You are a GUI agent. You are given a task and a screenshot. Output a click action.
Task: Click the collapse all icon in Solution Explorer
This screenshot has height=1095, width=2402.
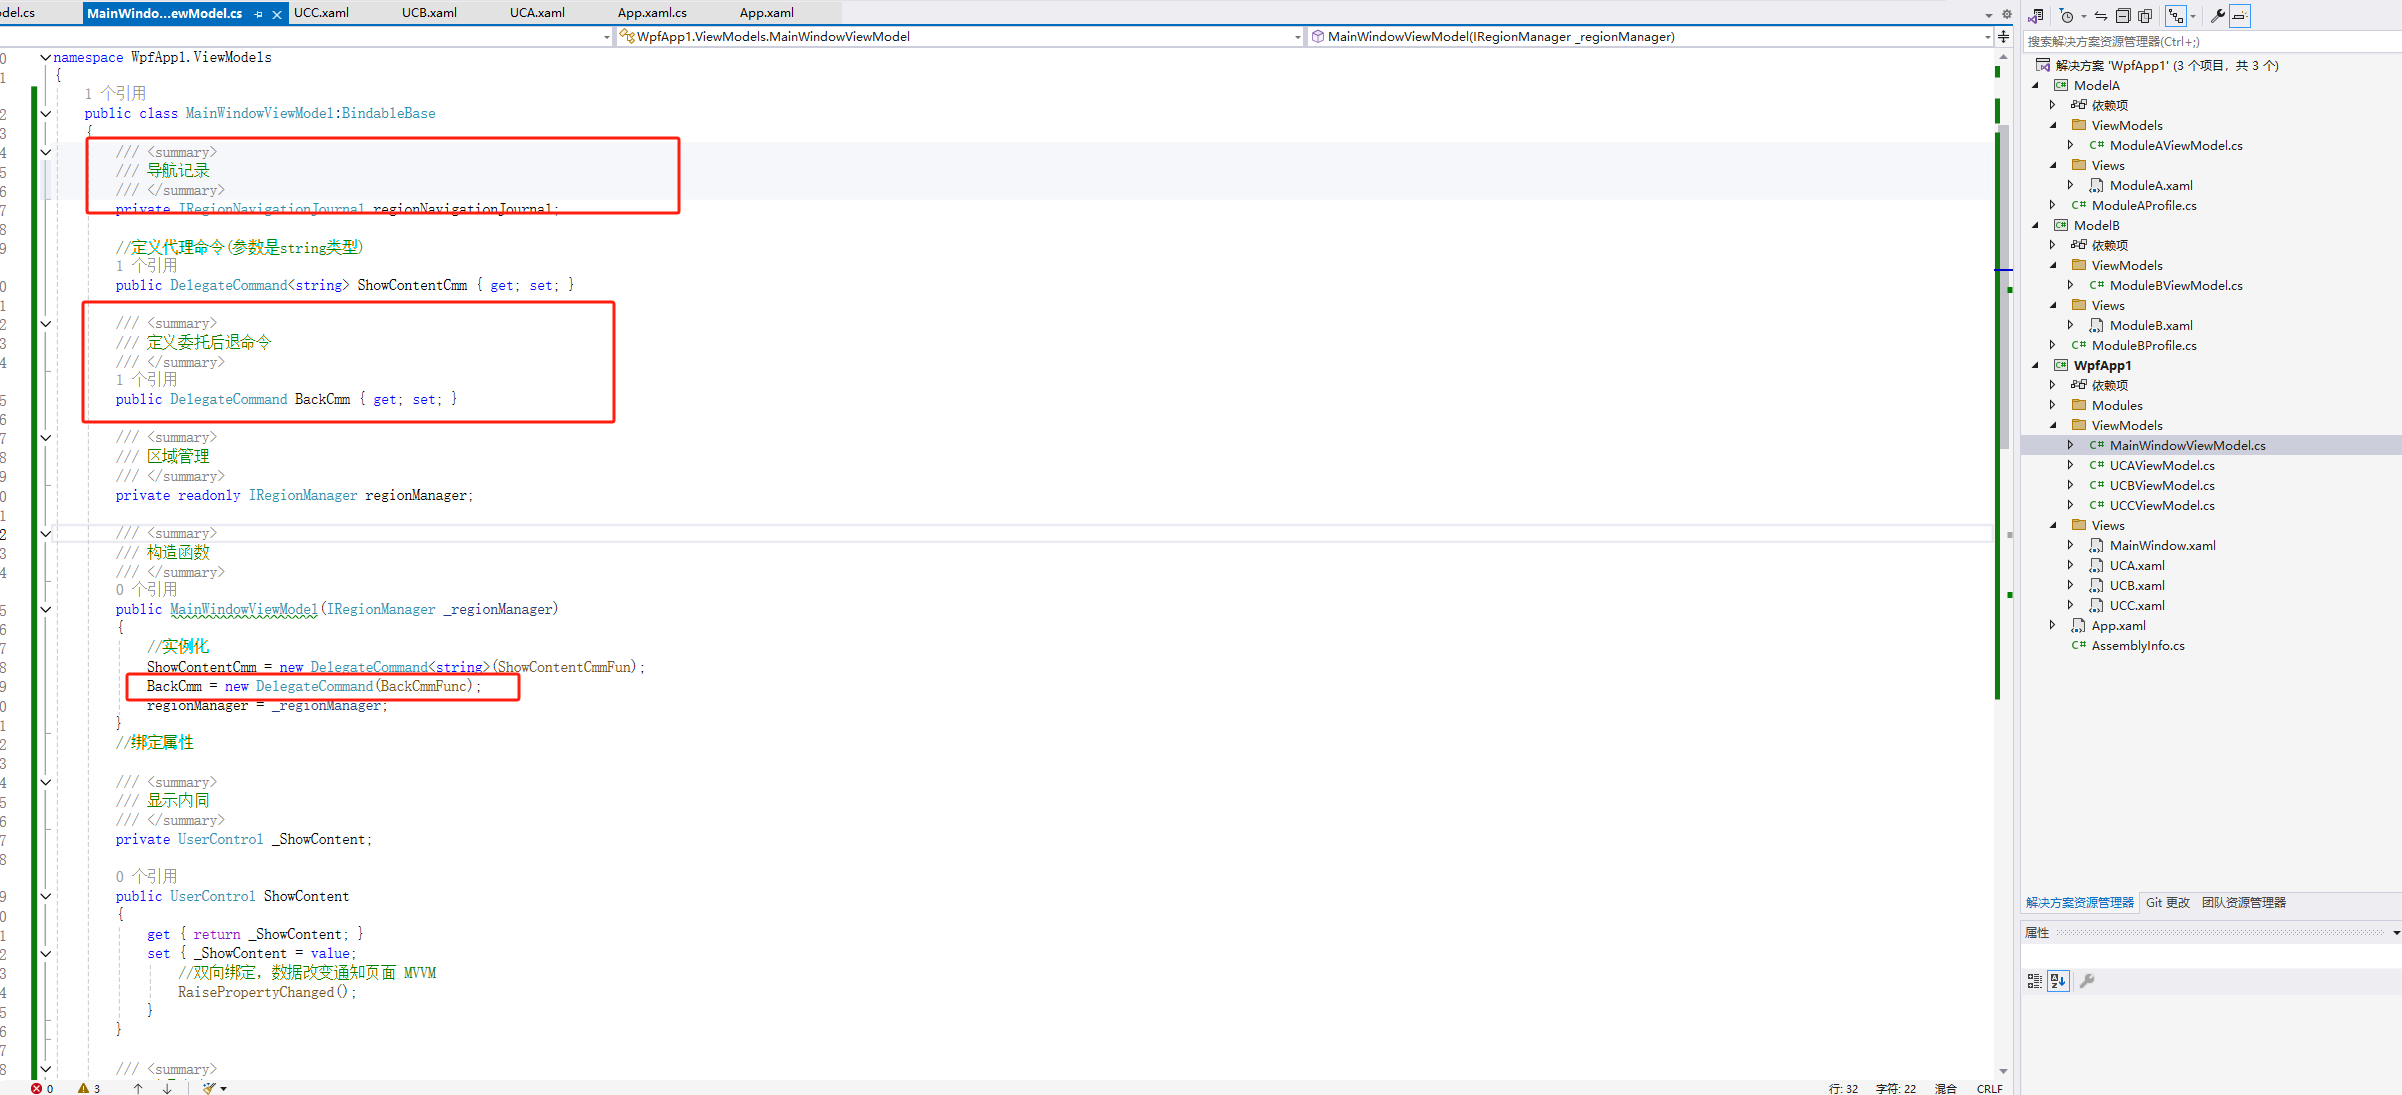pyautogui.click(x=2123, y=16)
